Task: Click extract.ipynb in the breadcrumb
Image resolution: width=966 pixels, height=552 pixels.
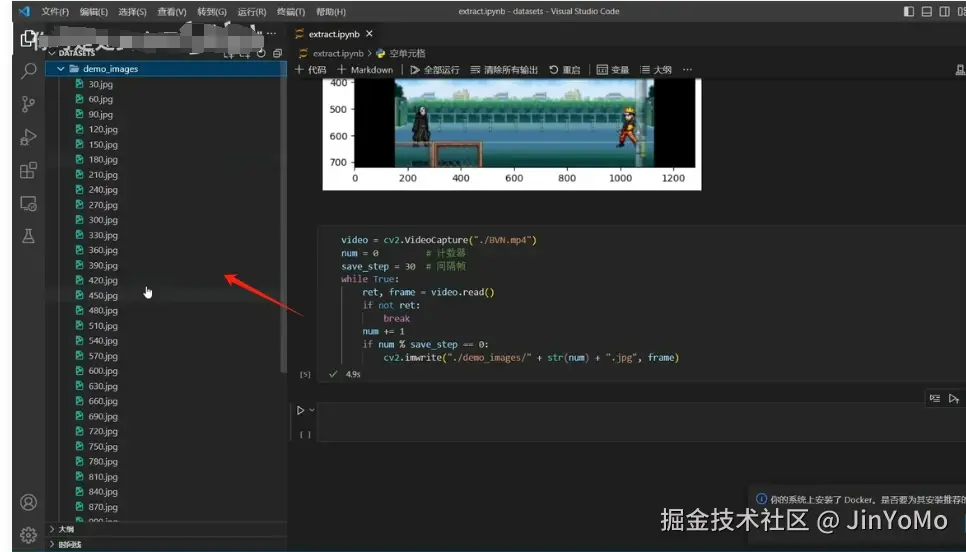Action: (338, 54)
